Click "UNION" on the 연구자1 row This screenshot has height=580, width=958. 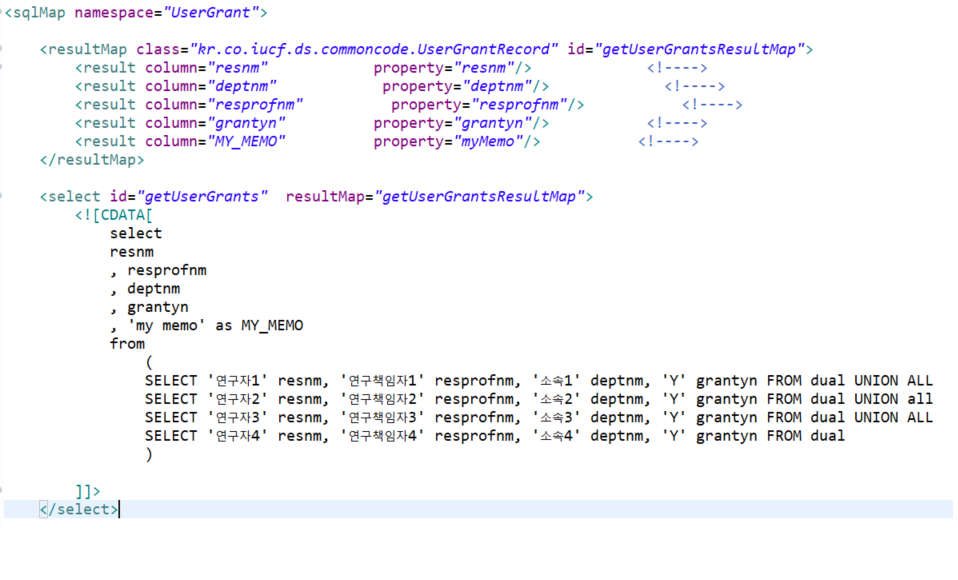click(x=876, y=381)
